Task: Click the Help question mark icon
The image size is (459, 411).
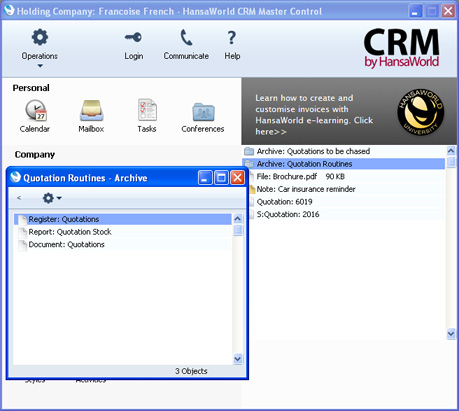Action: [232, 38]
